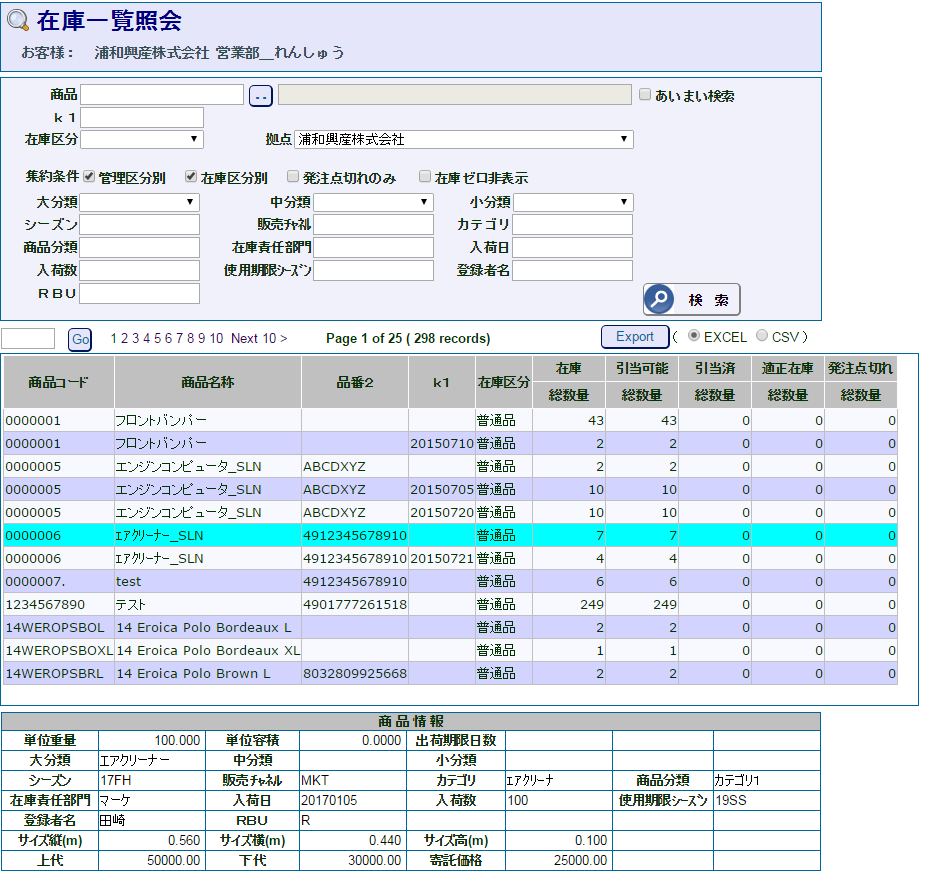Click the RBU input field
The height and width of the screenshot is (885, 927).
pos(140,294)
